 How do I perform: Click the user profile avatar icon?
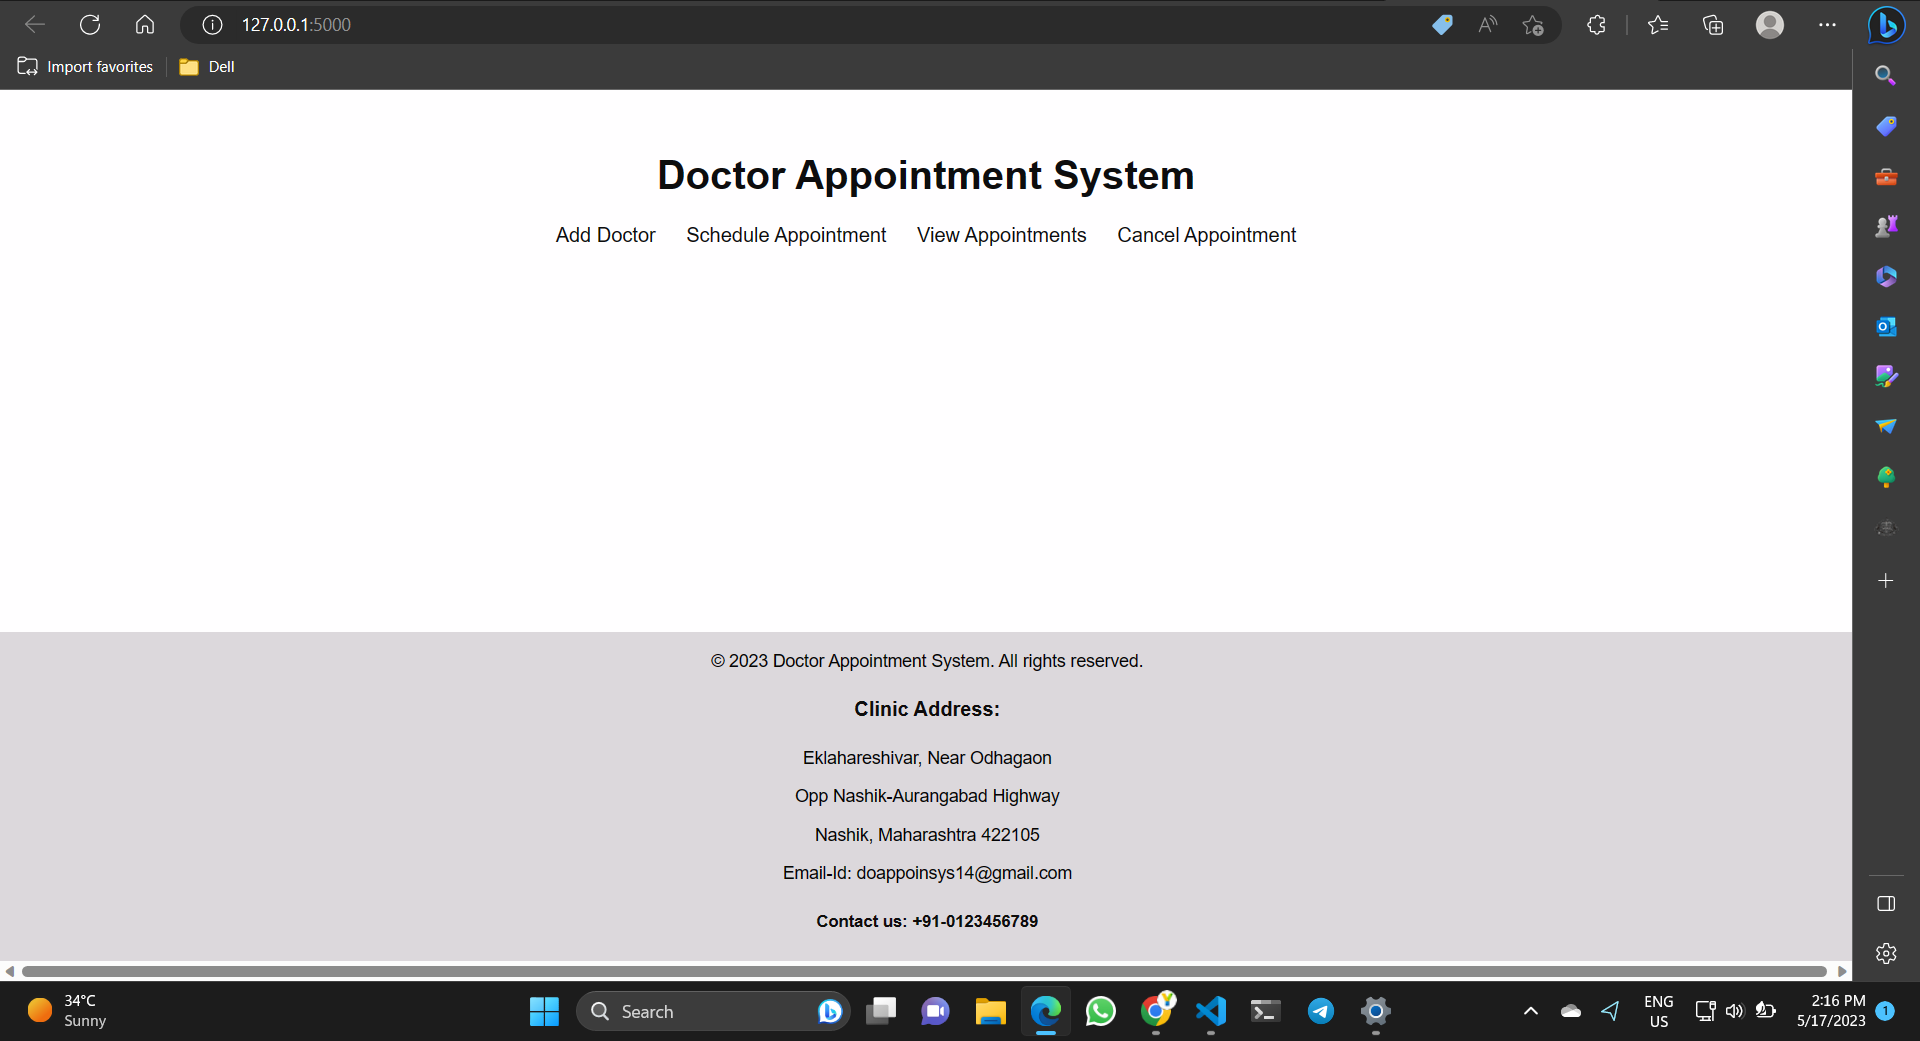pyautogui.click(x=1769, y=25)
